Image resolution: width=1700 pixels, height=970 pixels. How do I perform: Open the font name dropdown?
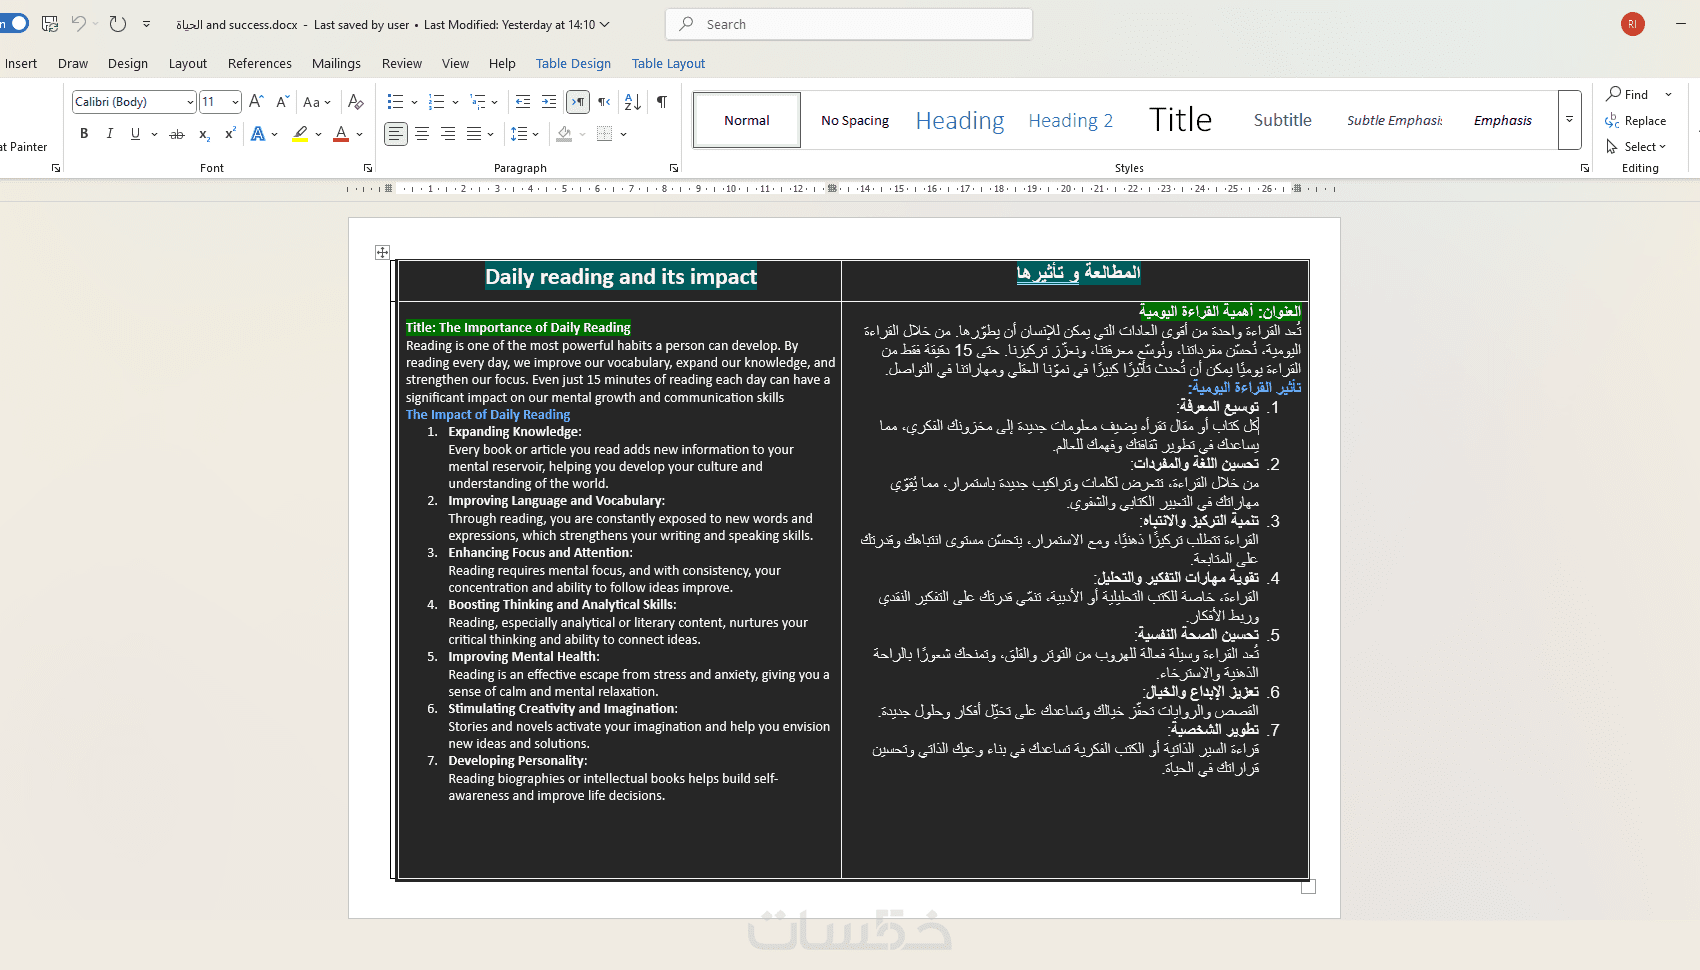190,102
